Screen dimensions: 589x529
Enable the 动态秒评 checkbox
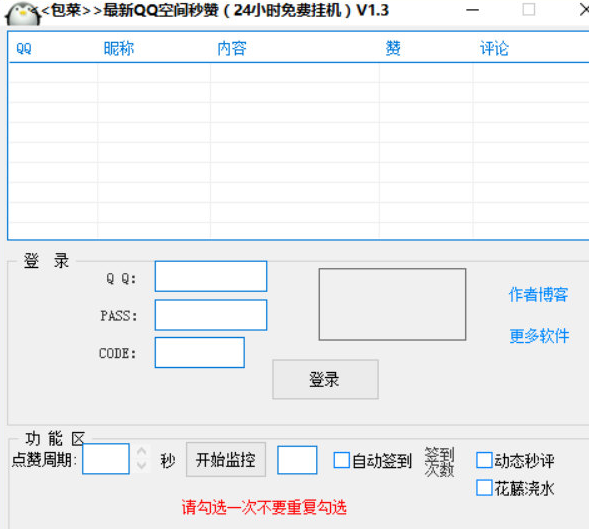(x=484, y=460)
